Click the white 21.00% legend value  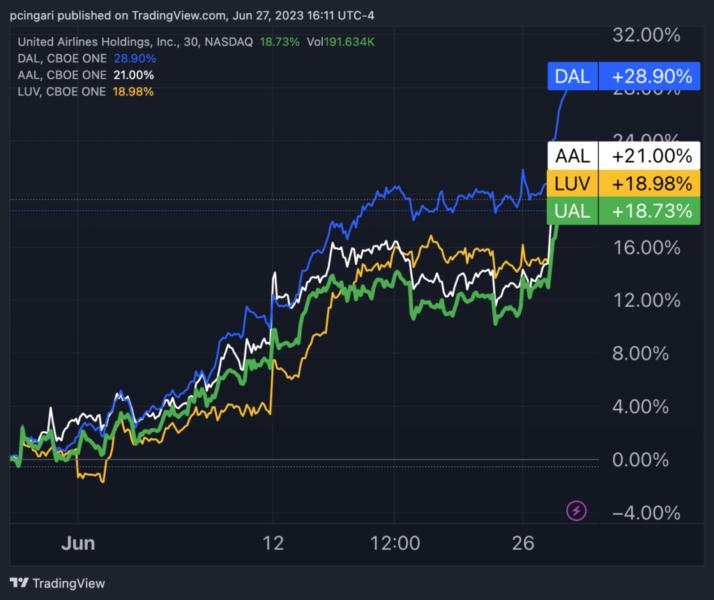[134, 75]
